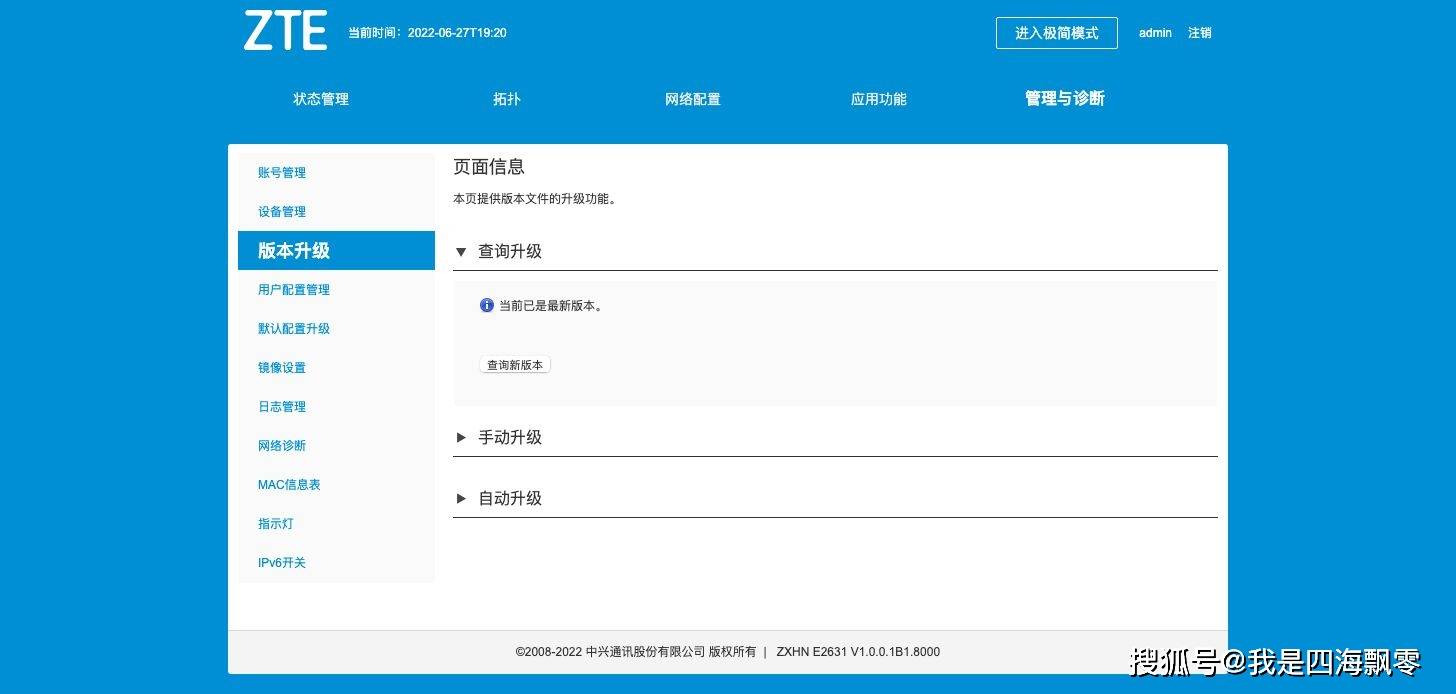Image resolution: width=1456 pixels, height=694 pixels.
Task: Select 版本升级 in the sidebar
Action: pos(336,250)
